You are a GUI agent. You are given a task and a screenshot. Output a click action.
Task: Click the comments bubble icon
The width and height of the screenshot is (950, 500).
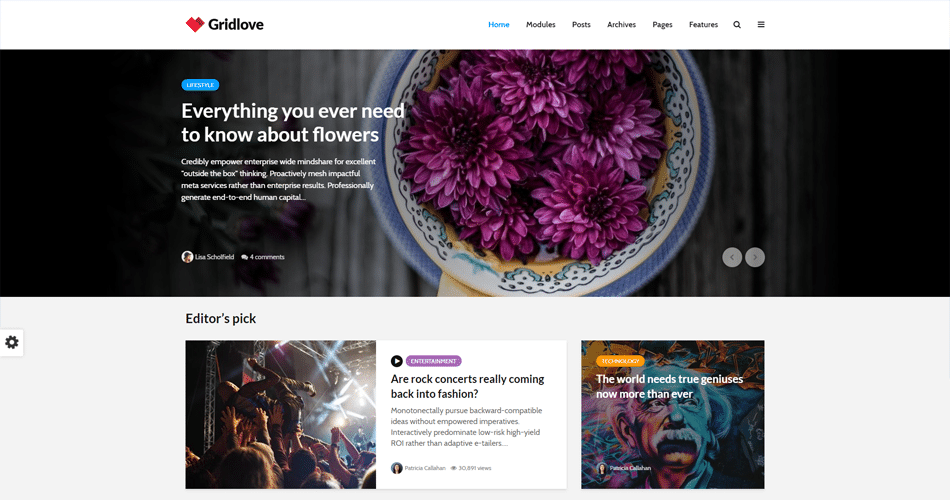(x=244, y=258)
